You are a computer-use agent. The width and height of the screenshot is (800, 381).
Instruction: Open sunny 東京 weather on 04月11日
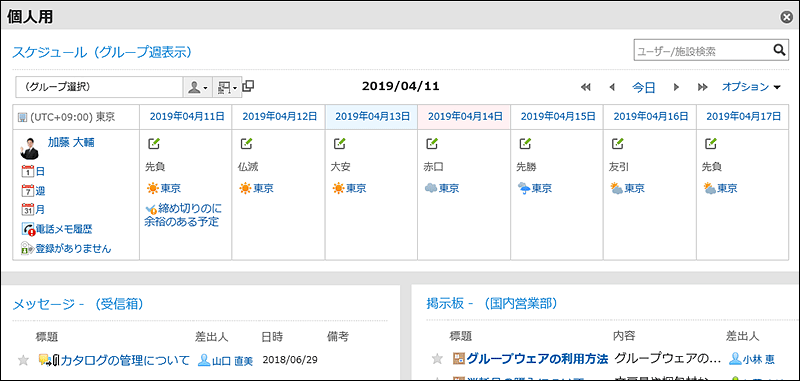click(163, 188)
